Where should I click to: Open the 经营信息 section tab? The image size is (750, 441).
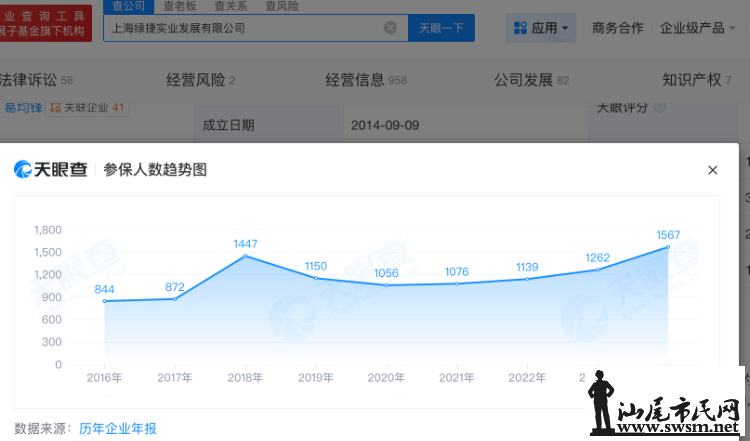(366, 80)
